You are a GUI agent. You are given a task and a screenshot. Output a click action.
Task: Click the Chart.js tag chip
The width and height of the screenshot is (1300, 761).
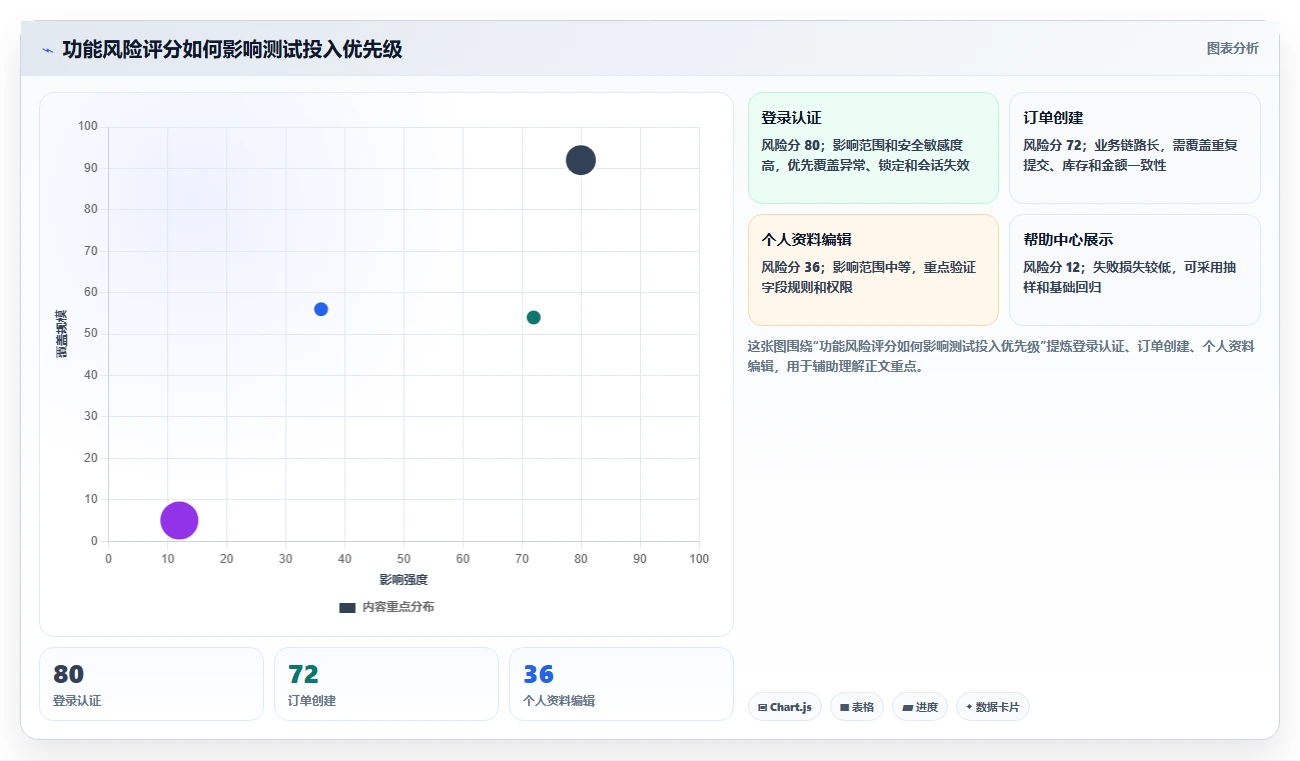785,707
